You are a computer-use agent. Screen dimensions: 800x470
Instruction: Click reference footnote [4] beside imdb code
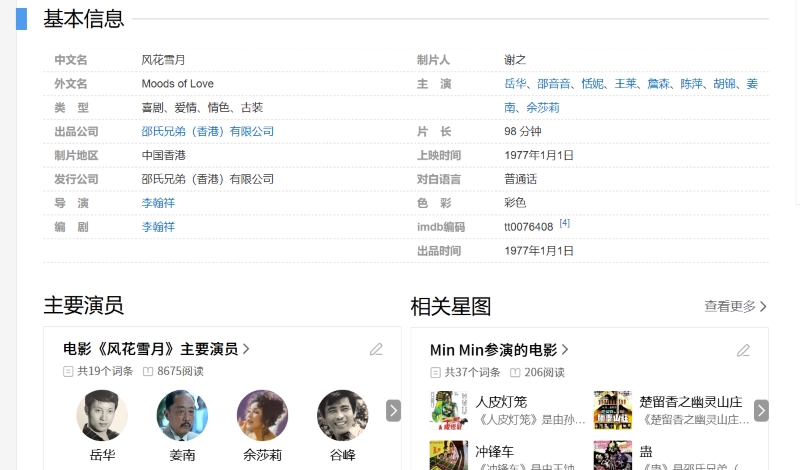(x=565, y=223)
